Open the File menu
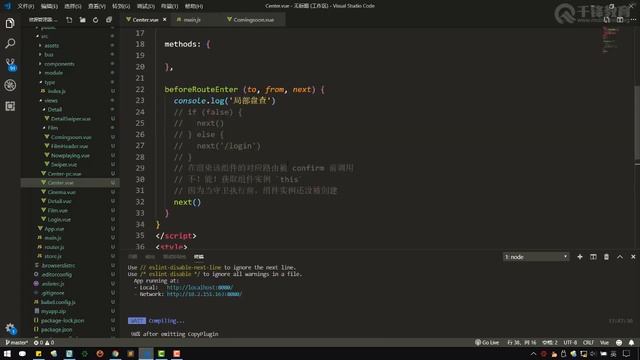640x360 pixels. pos(25,6)
